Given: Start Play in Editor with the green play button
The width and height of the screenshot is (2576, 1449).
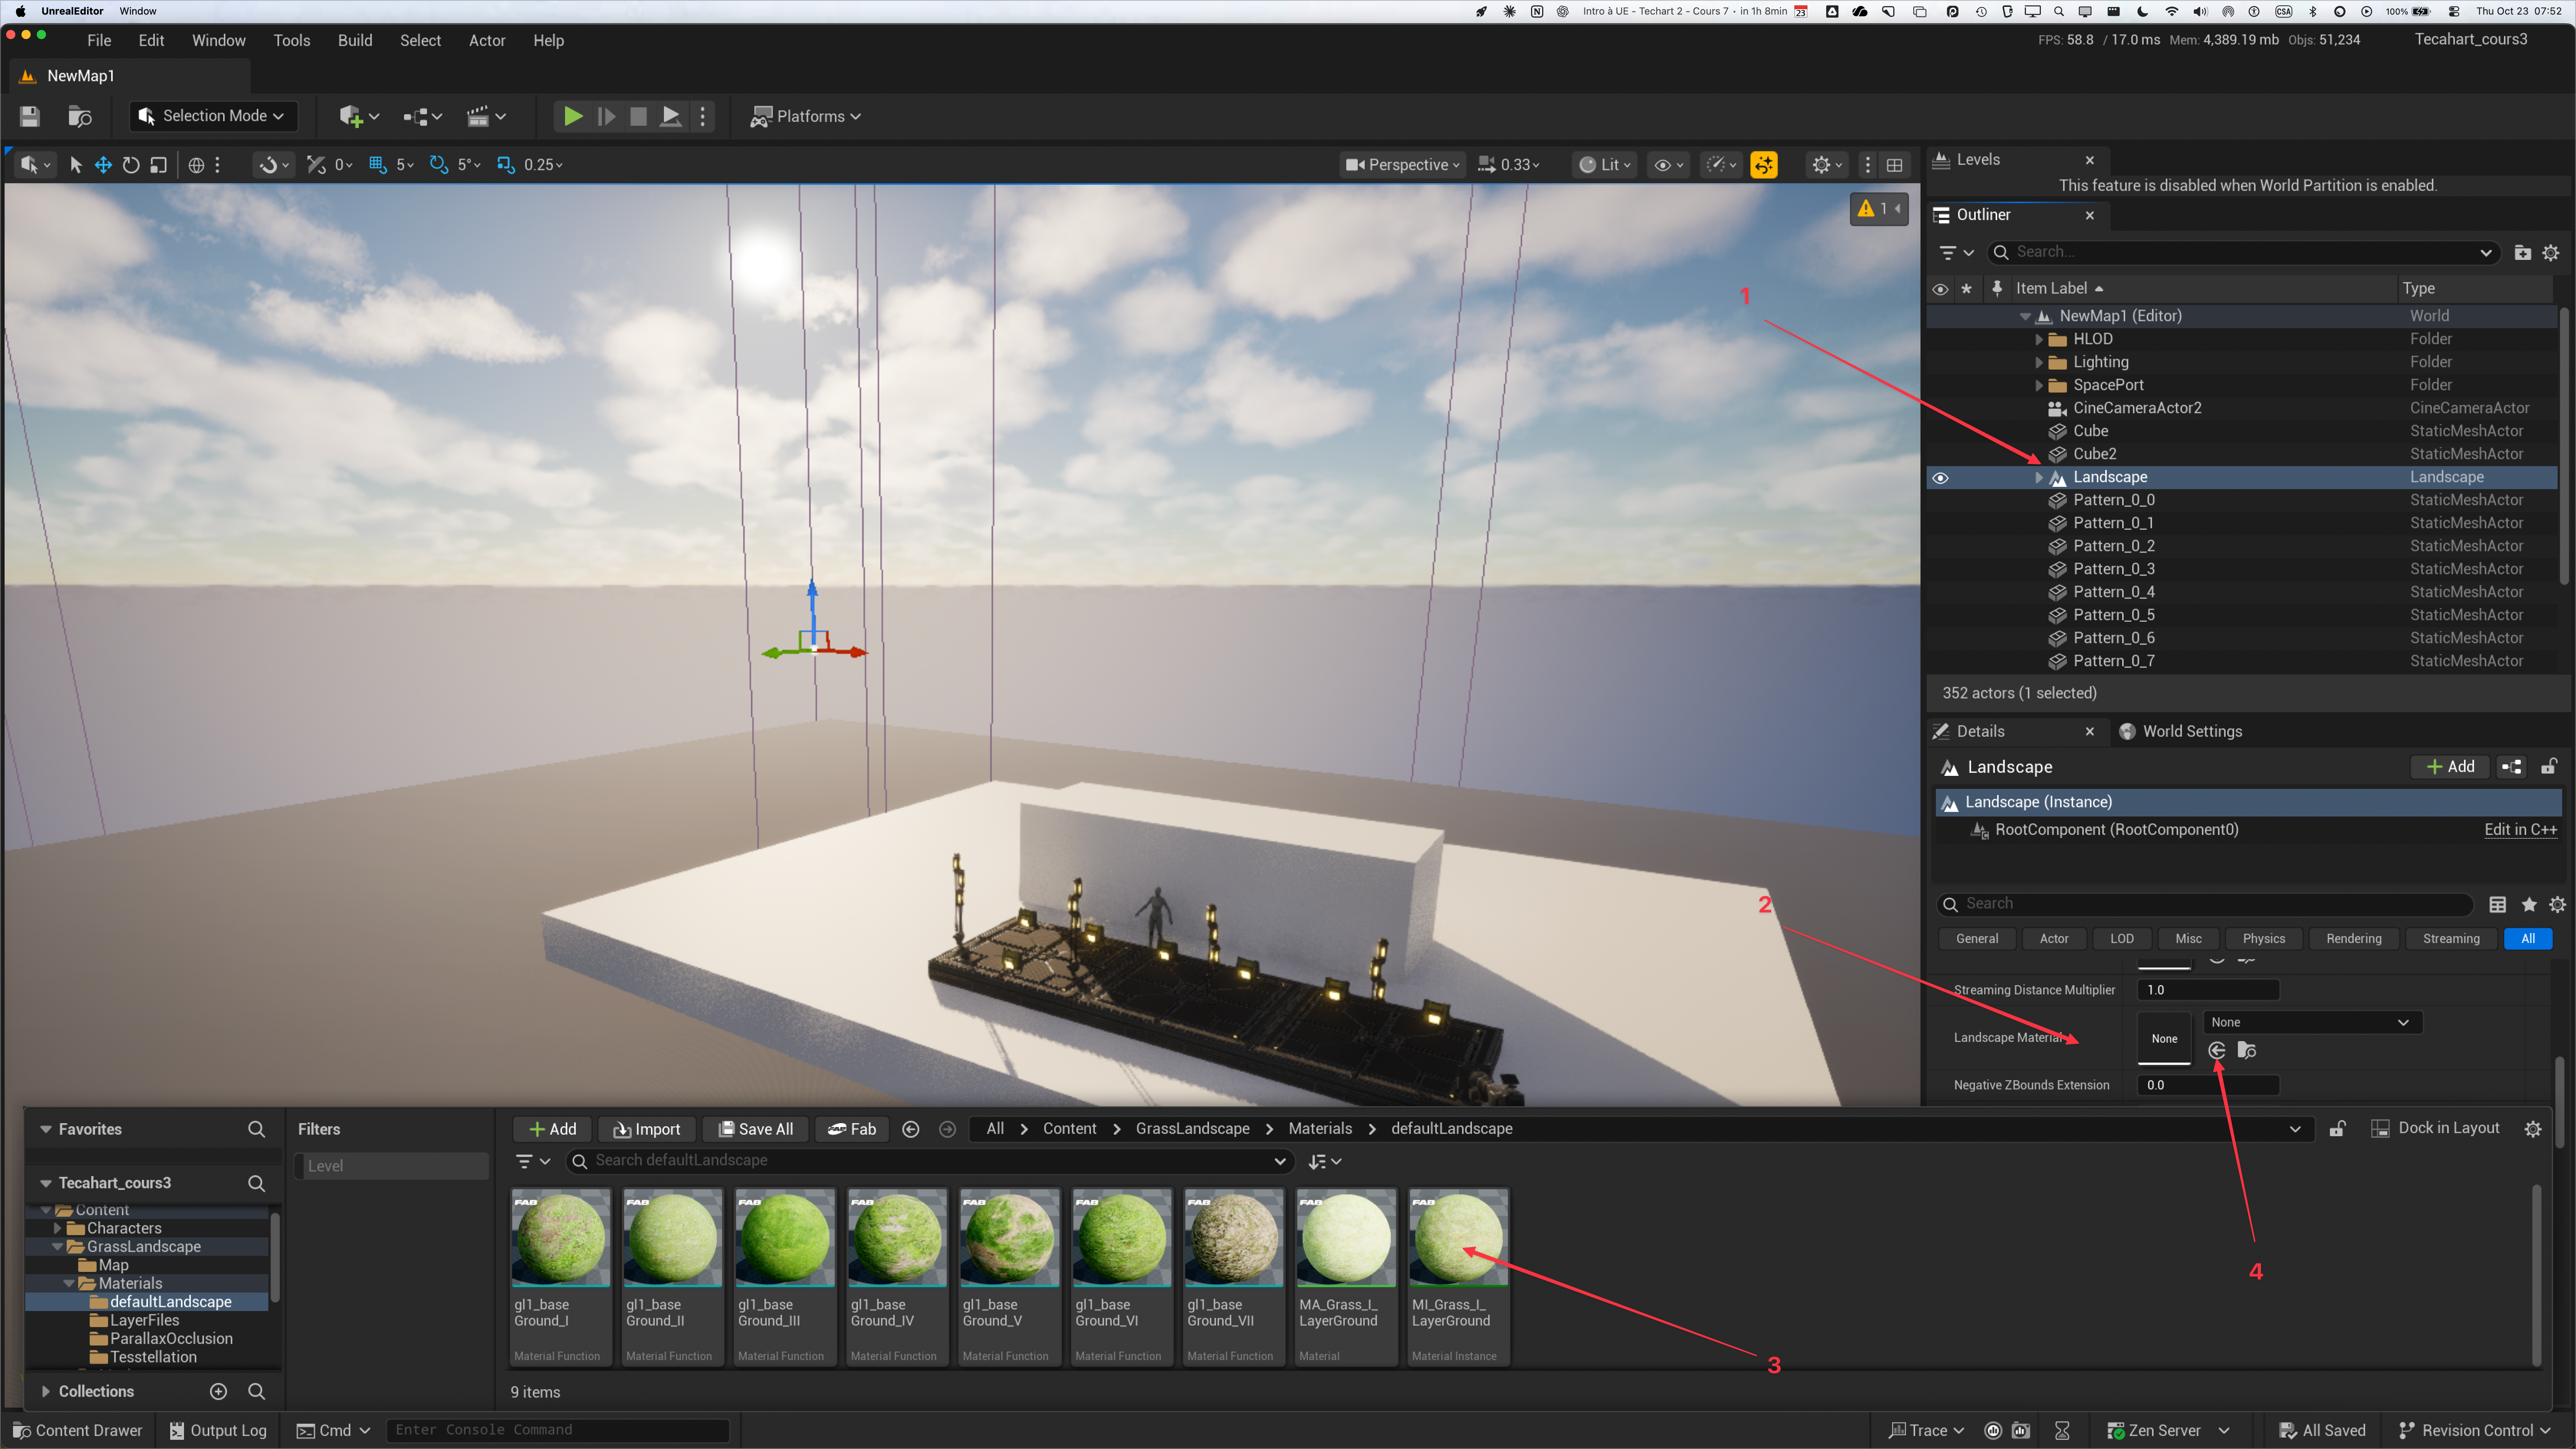Looking at the screenshot, I should (x=573, y=116).
